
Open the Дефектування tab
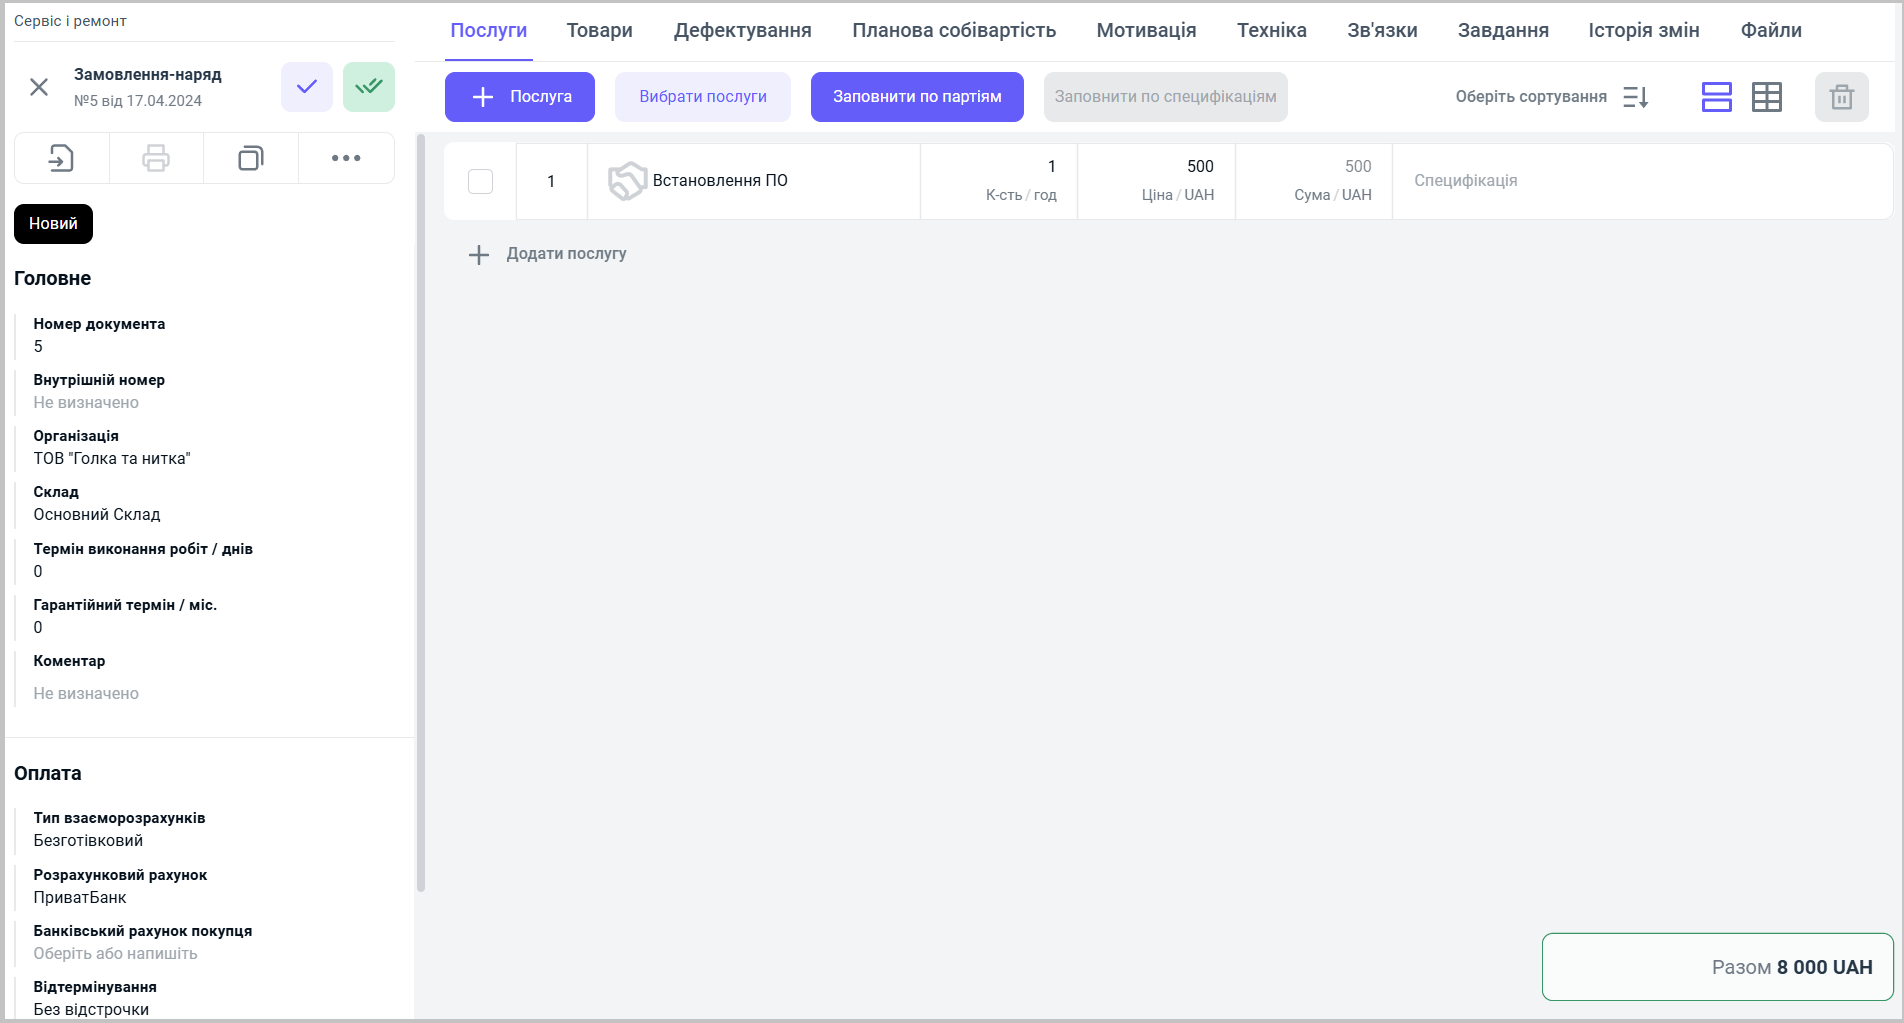(742, 30)
